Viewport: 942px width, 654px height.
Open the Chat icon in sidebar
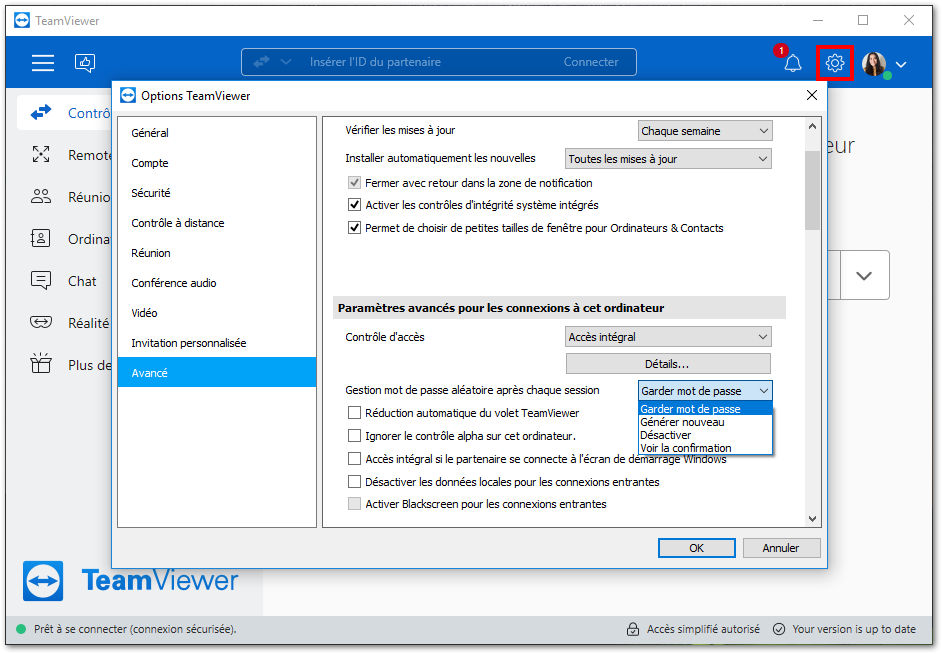(x=41, y=280)
